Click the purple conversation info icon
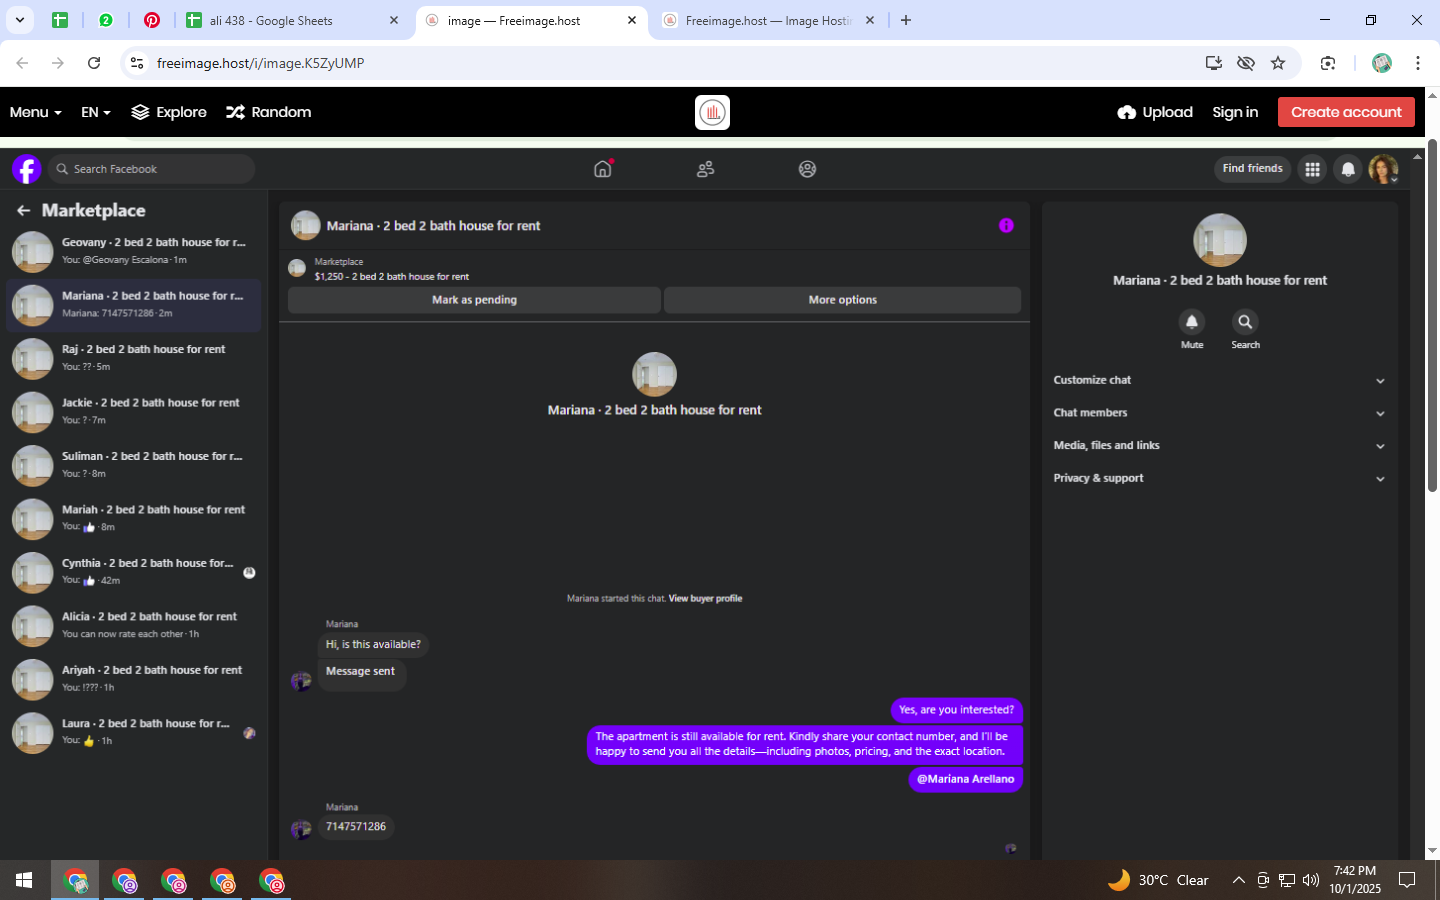The height and width of the screenshot is (900, 1440). (x=1006, y=226)
